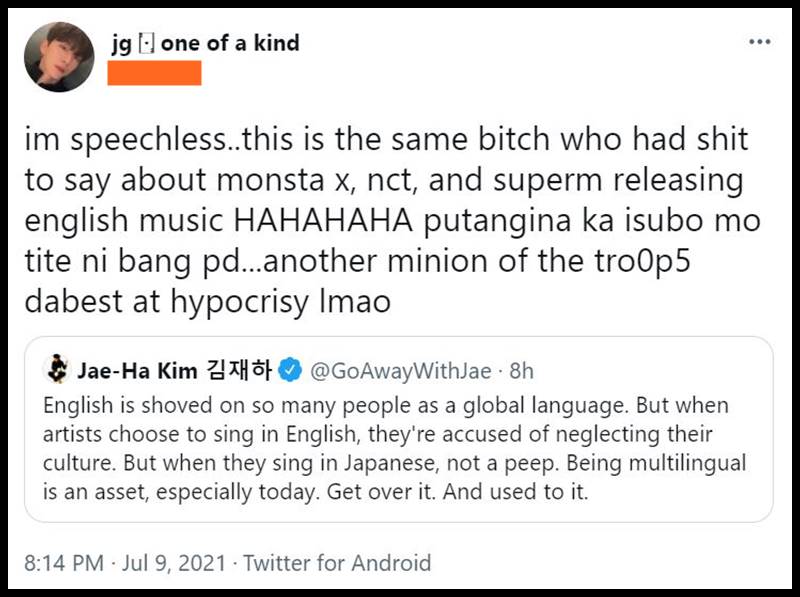
Task: Click the blue verified badge
Action: (x=290, y=371)
